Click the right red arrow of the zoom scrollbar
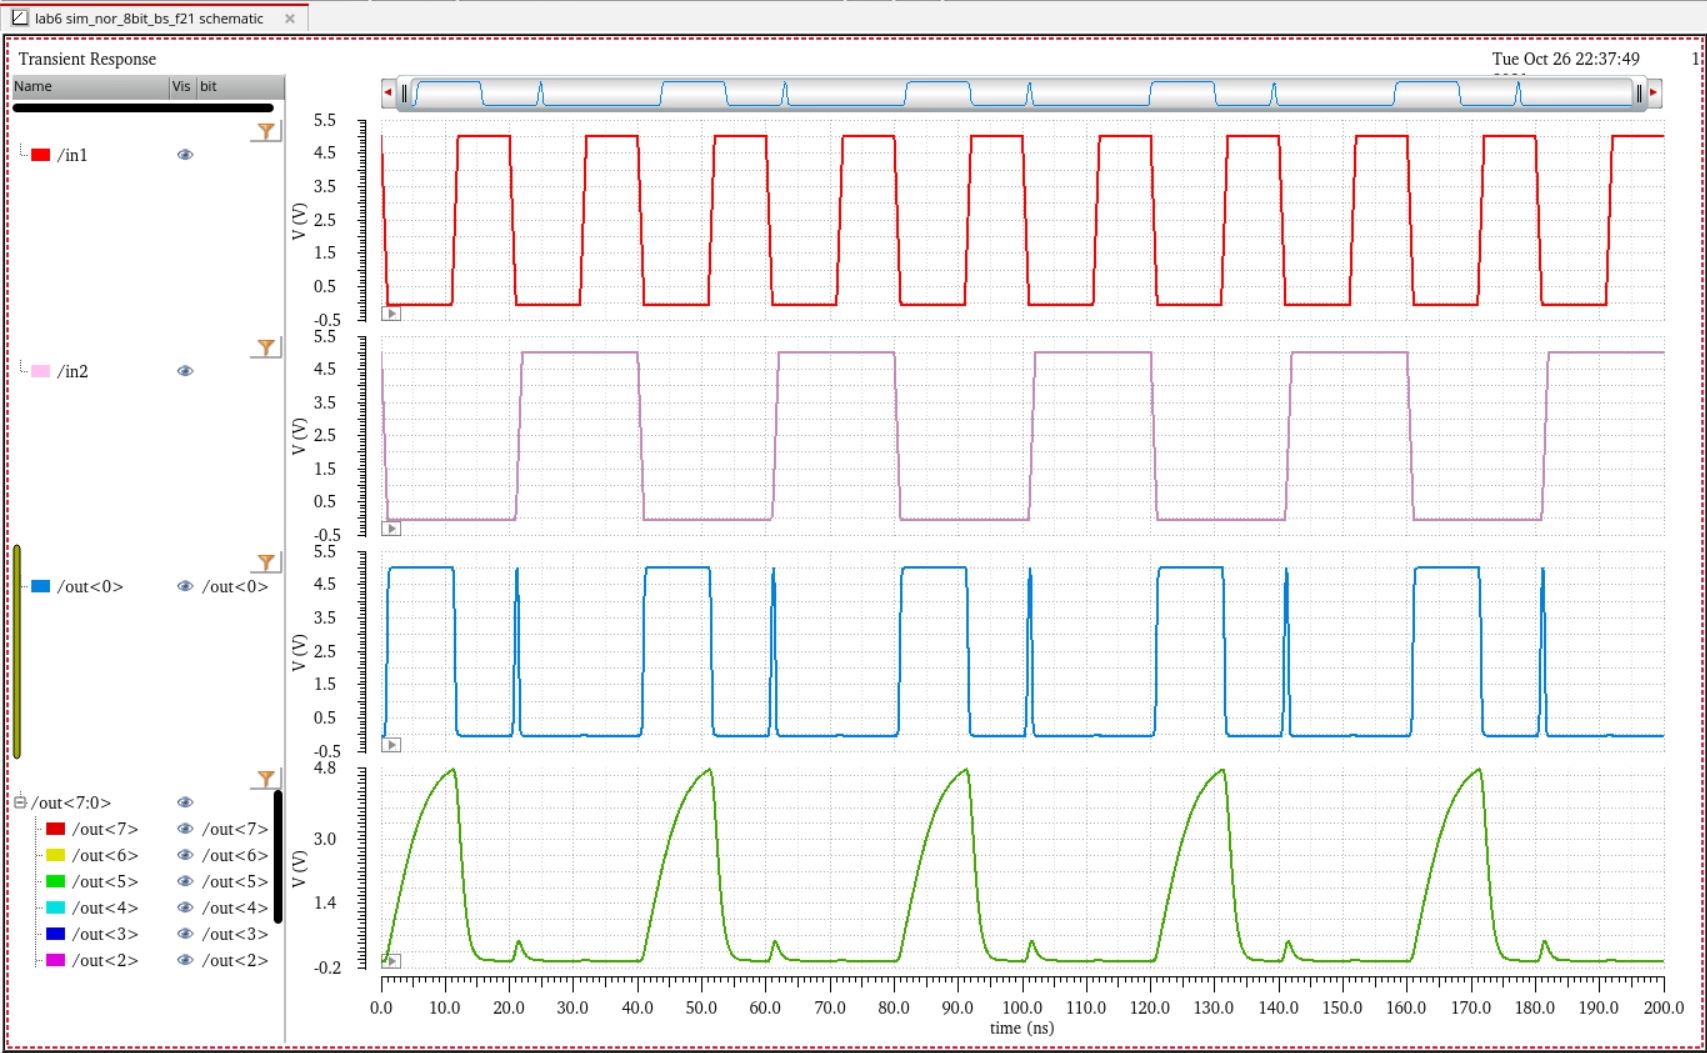The height and width of the screenshot is (1053, 1707). coord(1654,93)
